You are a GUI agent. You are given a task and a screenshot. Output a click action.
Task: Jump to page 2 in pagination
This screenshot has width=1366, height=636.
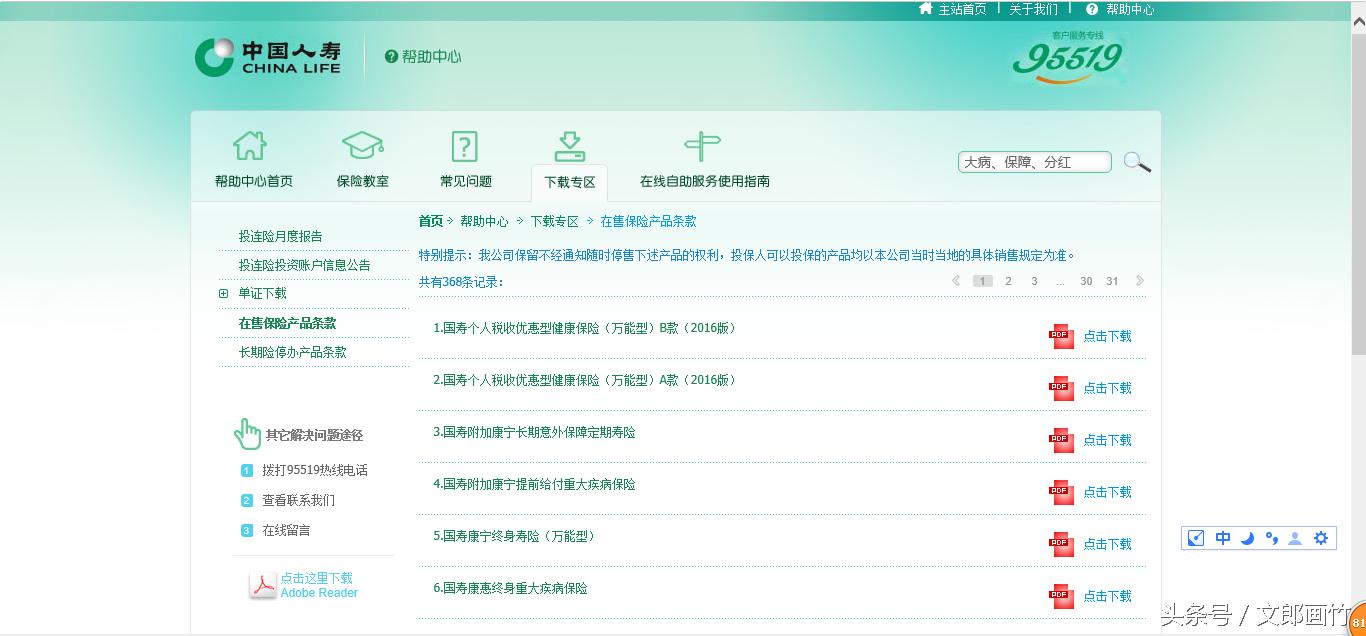1008,281
